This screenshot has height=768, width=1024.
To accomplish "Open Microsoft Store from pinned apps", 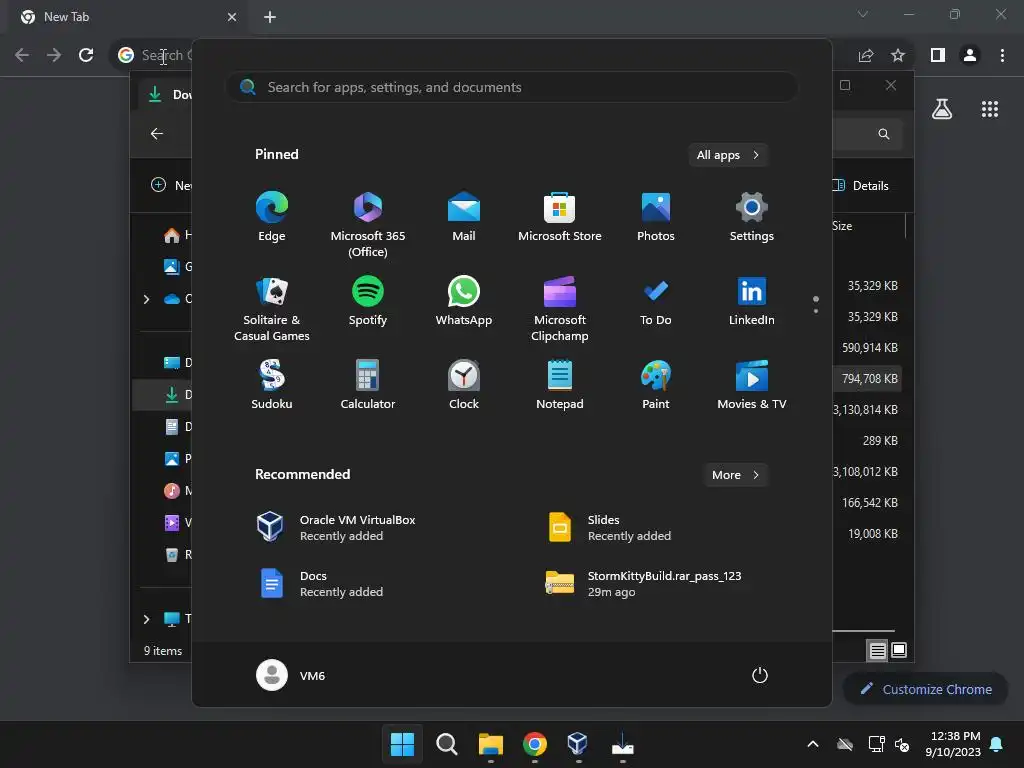I will pos(560,217).
